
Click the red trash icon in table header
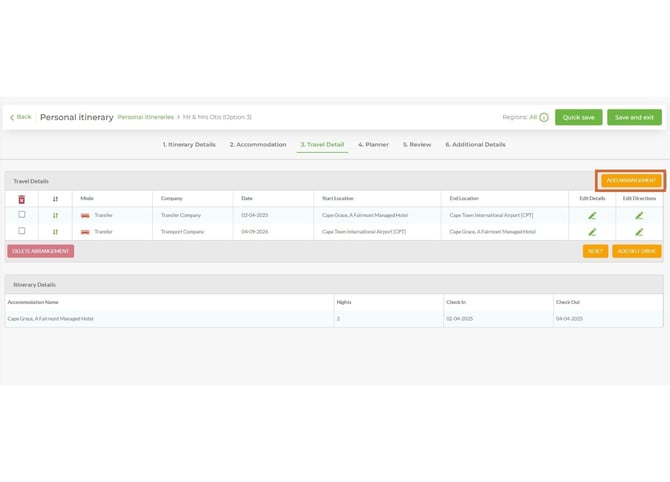coord(21,198)
